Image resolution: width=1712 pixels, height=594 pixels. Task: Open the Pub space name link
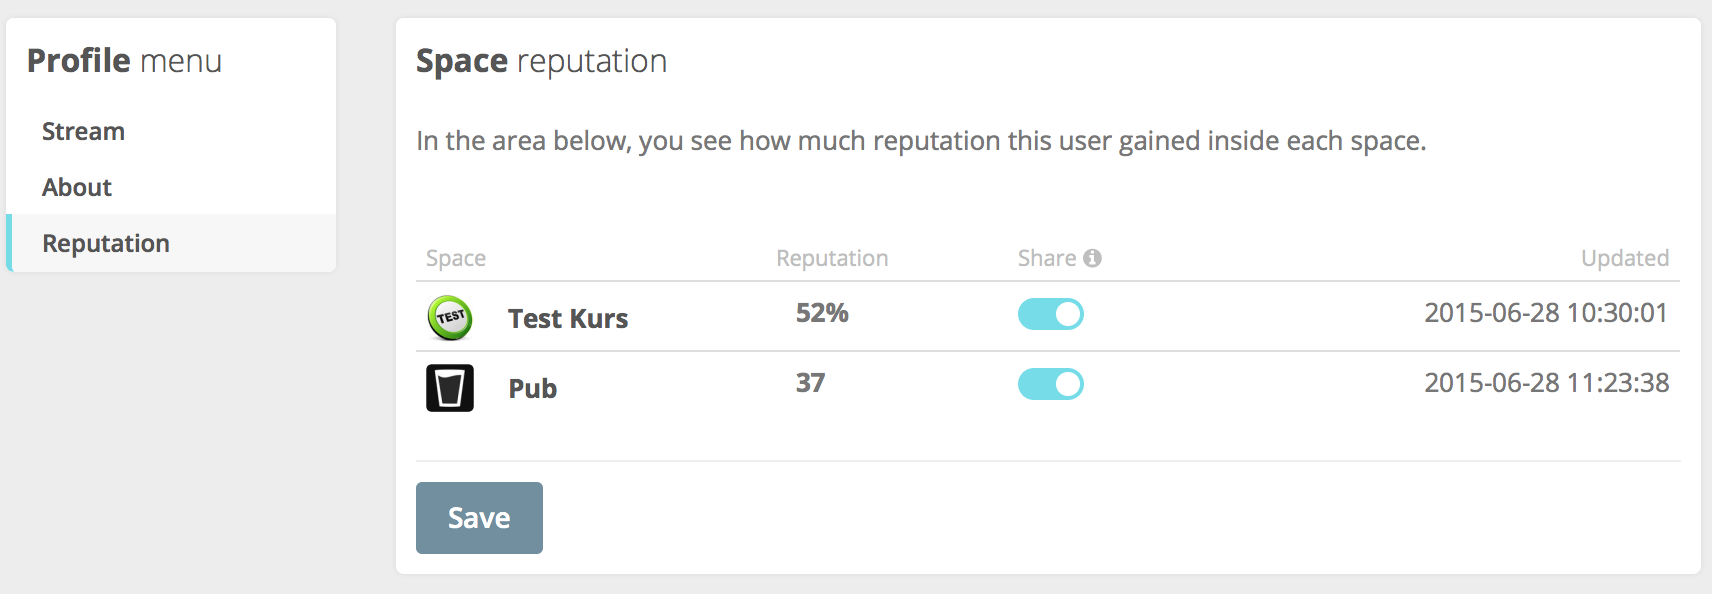[532, 388]
